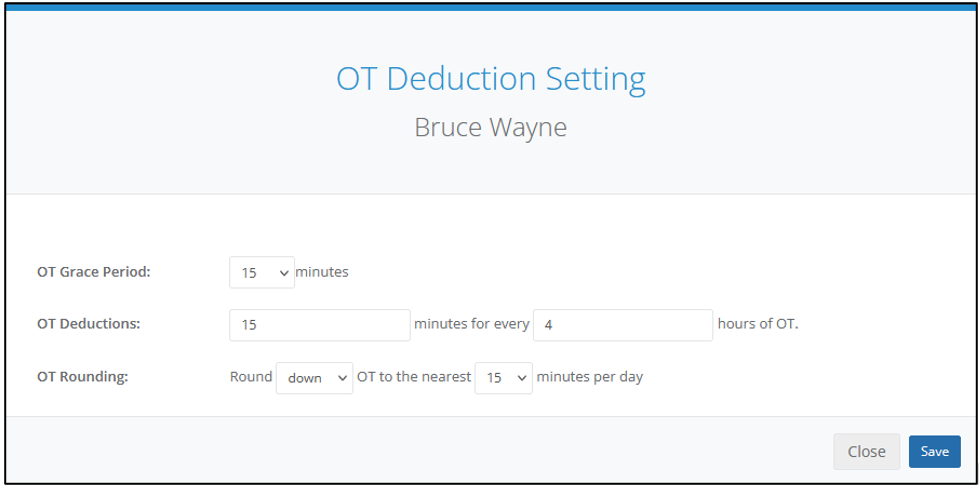Click the chevron arrow on the 'down' select
980x486 pixels.
point(341,378)
